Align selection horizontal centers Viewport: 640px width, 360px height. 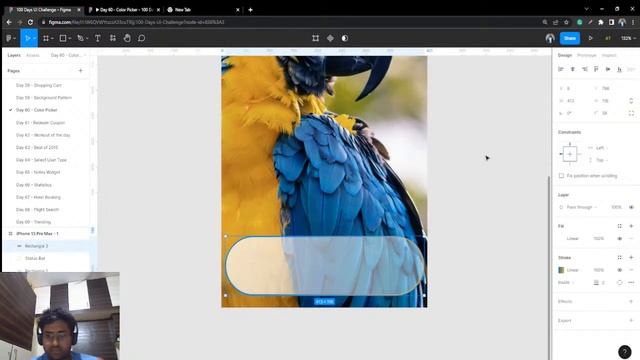pyautogui.click(x=573, y=69)
